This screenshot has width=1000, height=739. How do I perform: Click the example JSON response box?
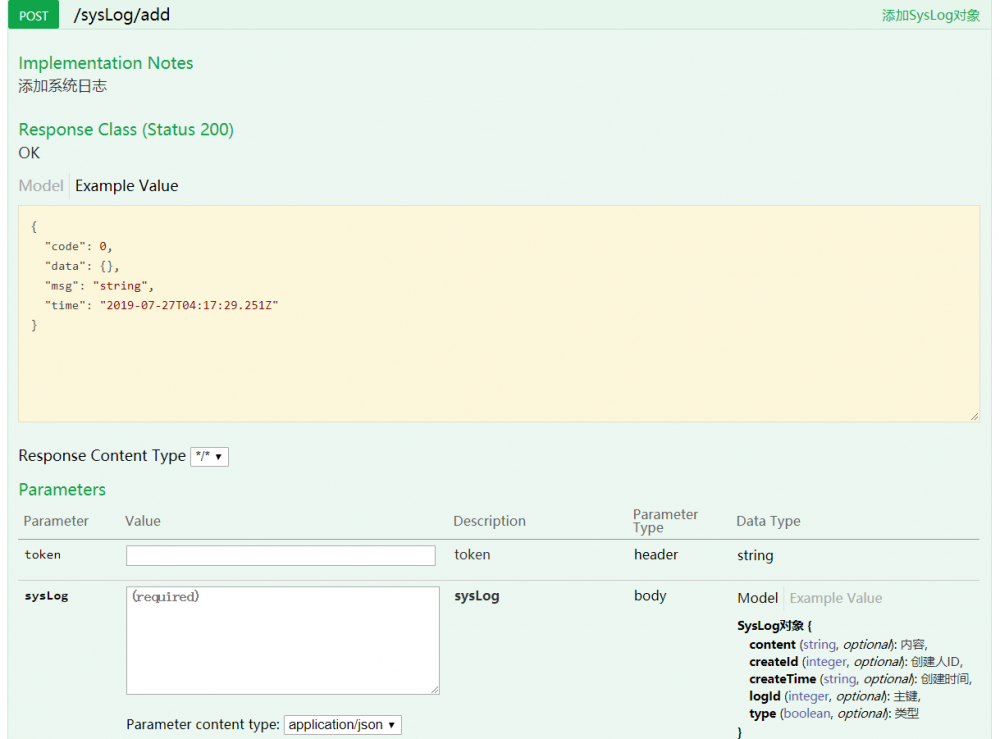(499, 313)
